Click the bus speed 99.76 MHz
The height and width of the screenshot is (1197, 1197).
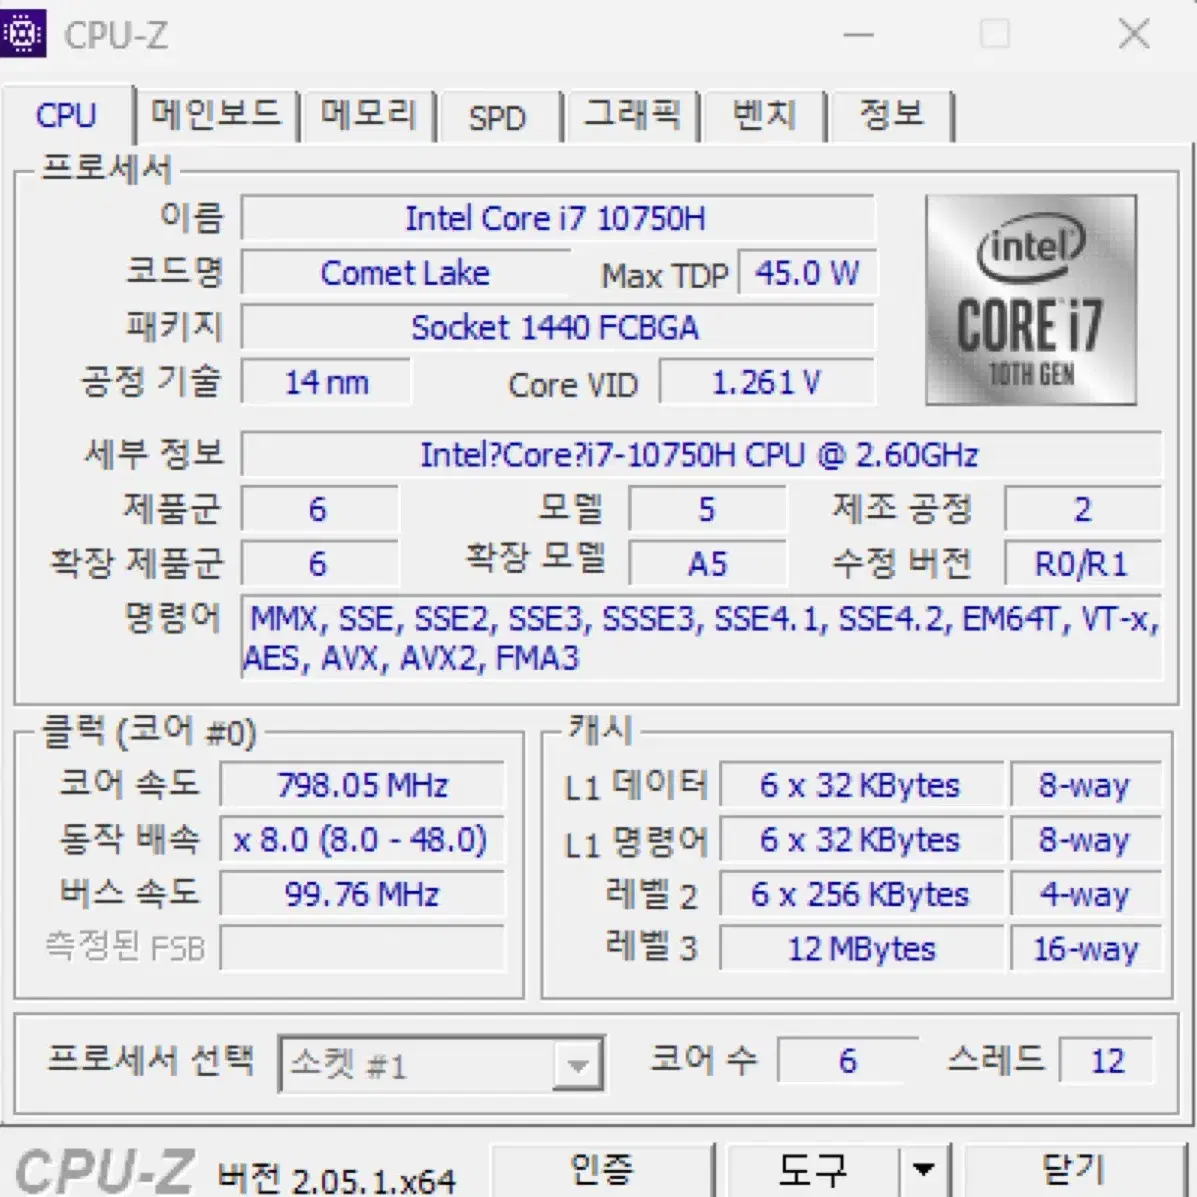363,894
